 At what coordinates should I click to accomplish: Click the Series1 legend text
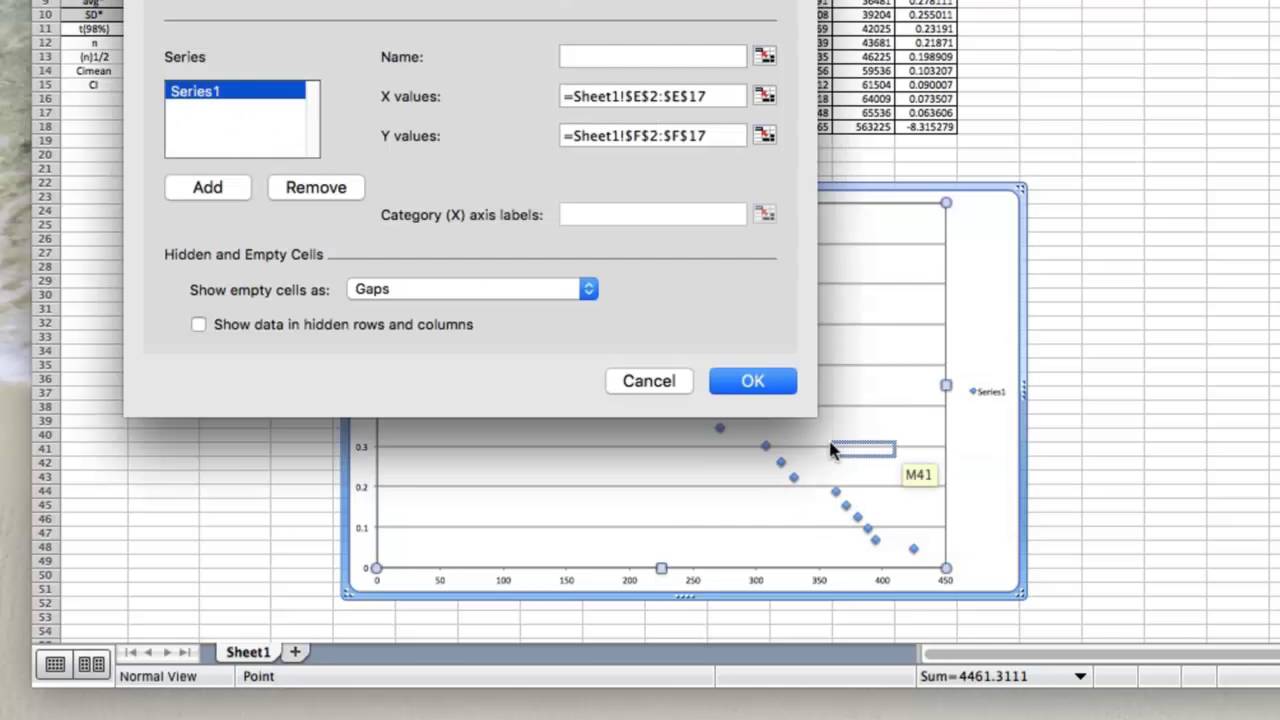[x=991, y=392]
